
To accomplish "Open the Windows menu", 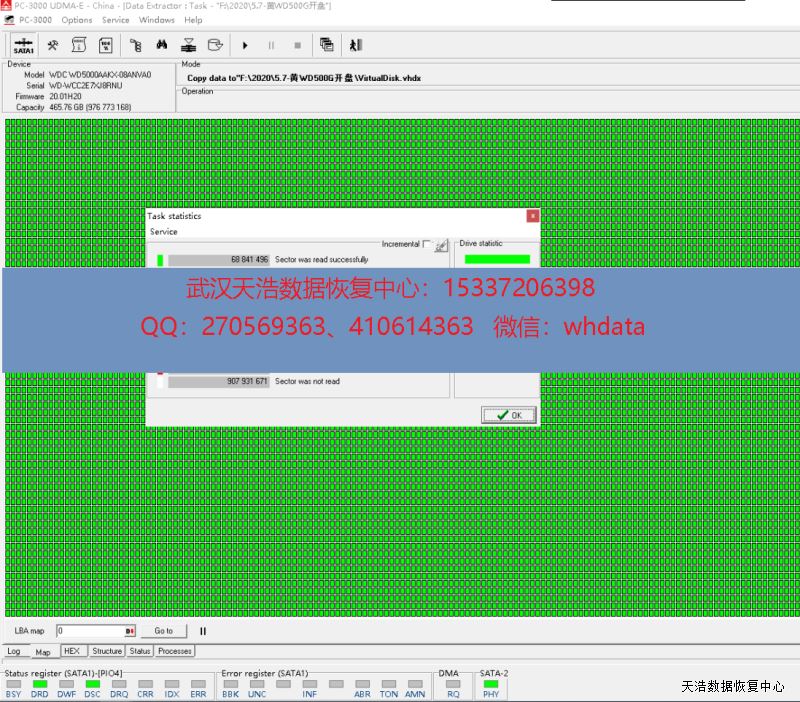I will tap(157, 20).
